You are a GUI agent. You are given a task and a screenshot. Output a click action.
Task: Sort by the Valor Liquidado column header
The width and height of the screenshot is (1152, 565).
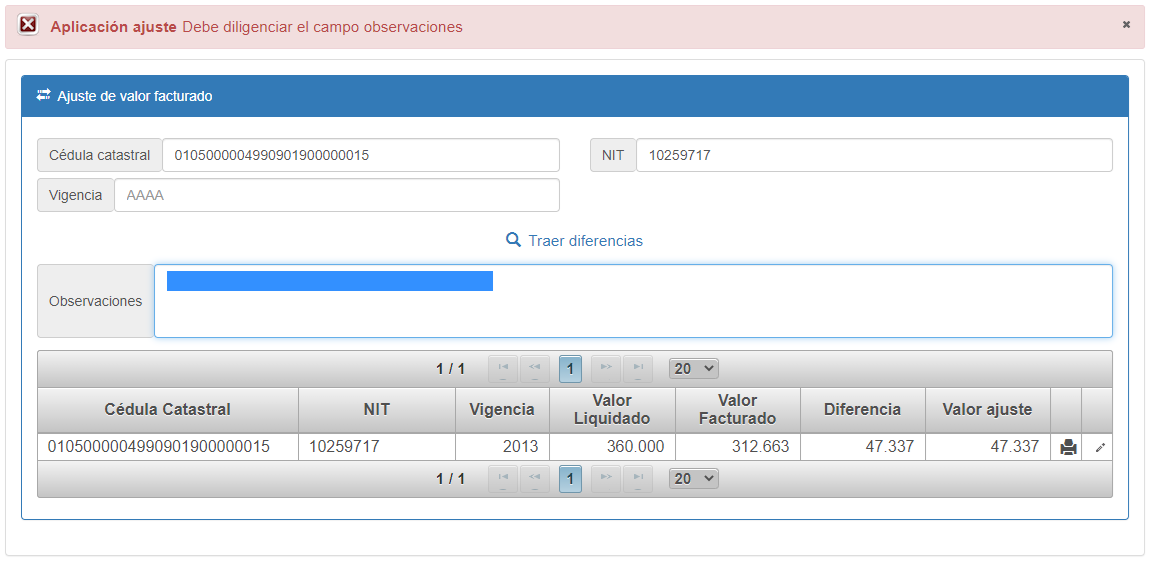[x=612, y=410]
